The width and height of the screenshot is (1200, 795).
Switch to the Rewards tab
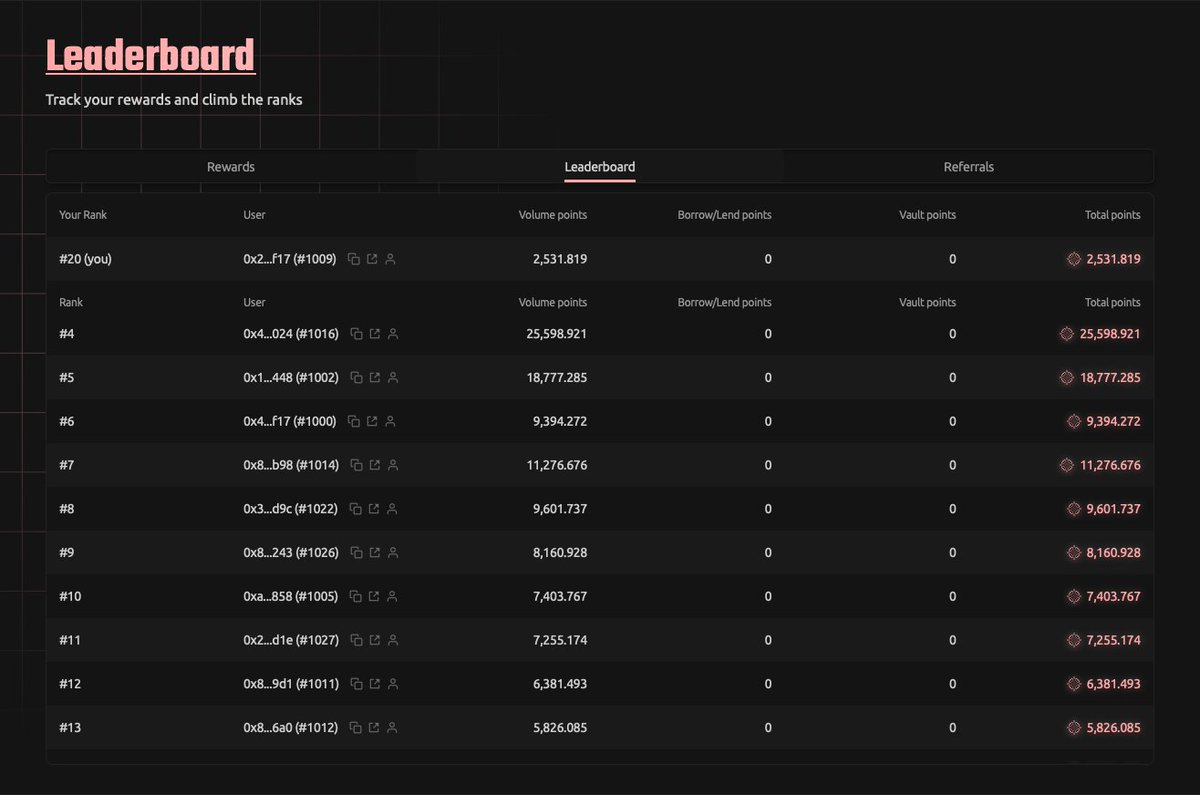(x=231, y=167)
